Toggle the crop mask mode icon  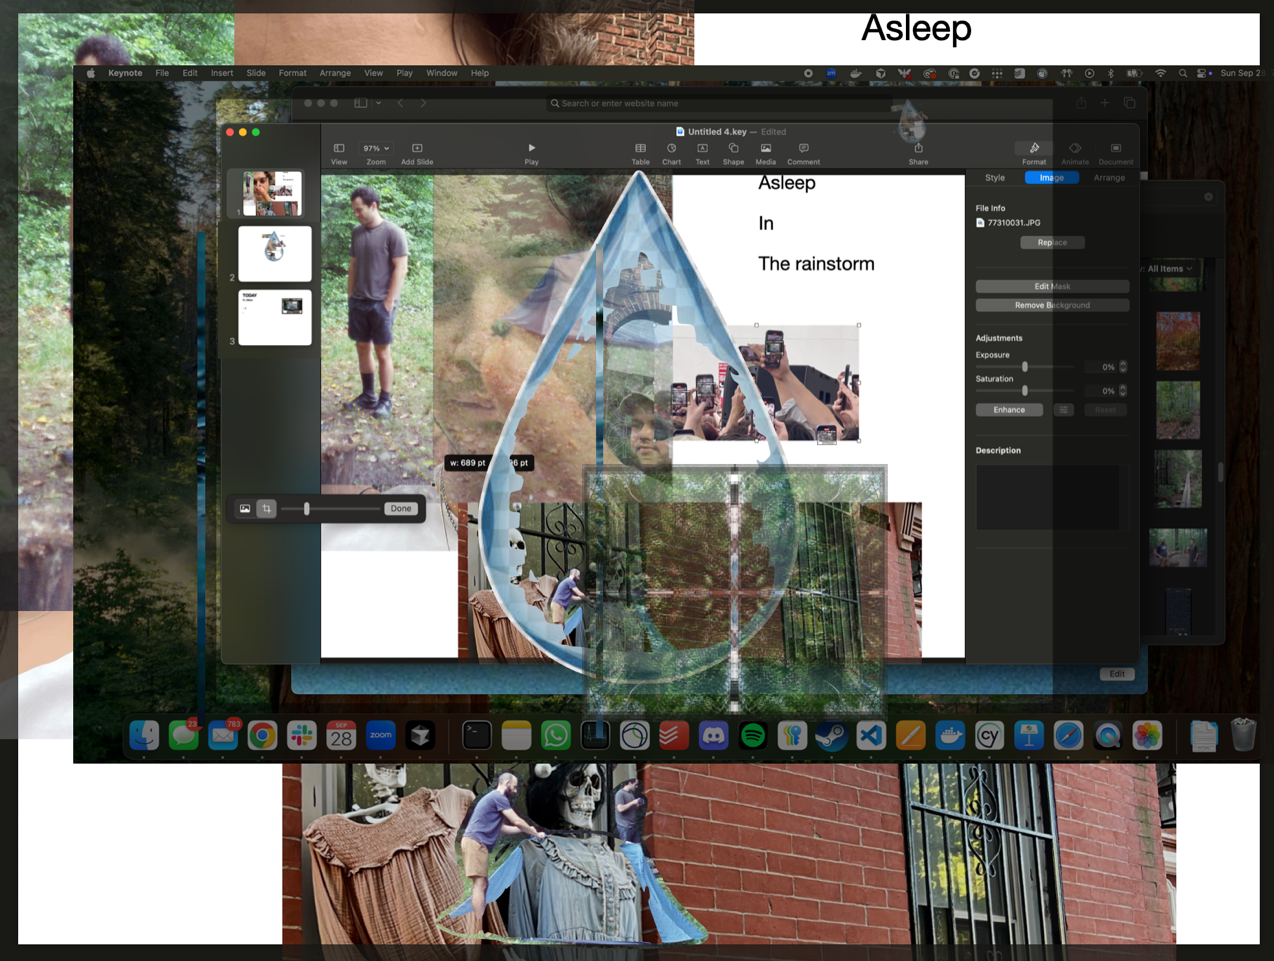[x=267, y=509]
